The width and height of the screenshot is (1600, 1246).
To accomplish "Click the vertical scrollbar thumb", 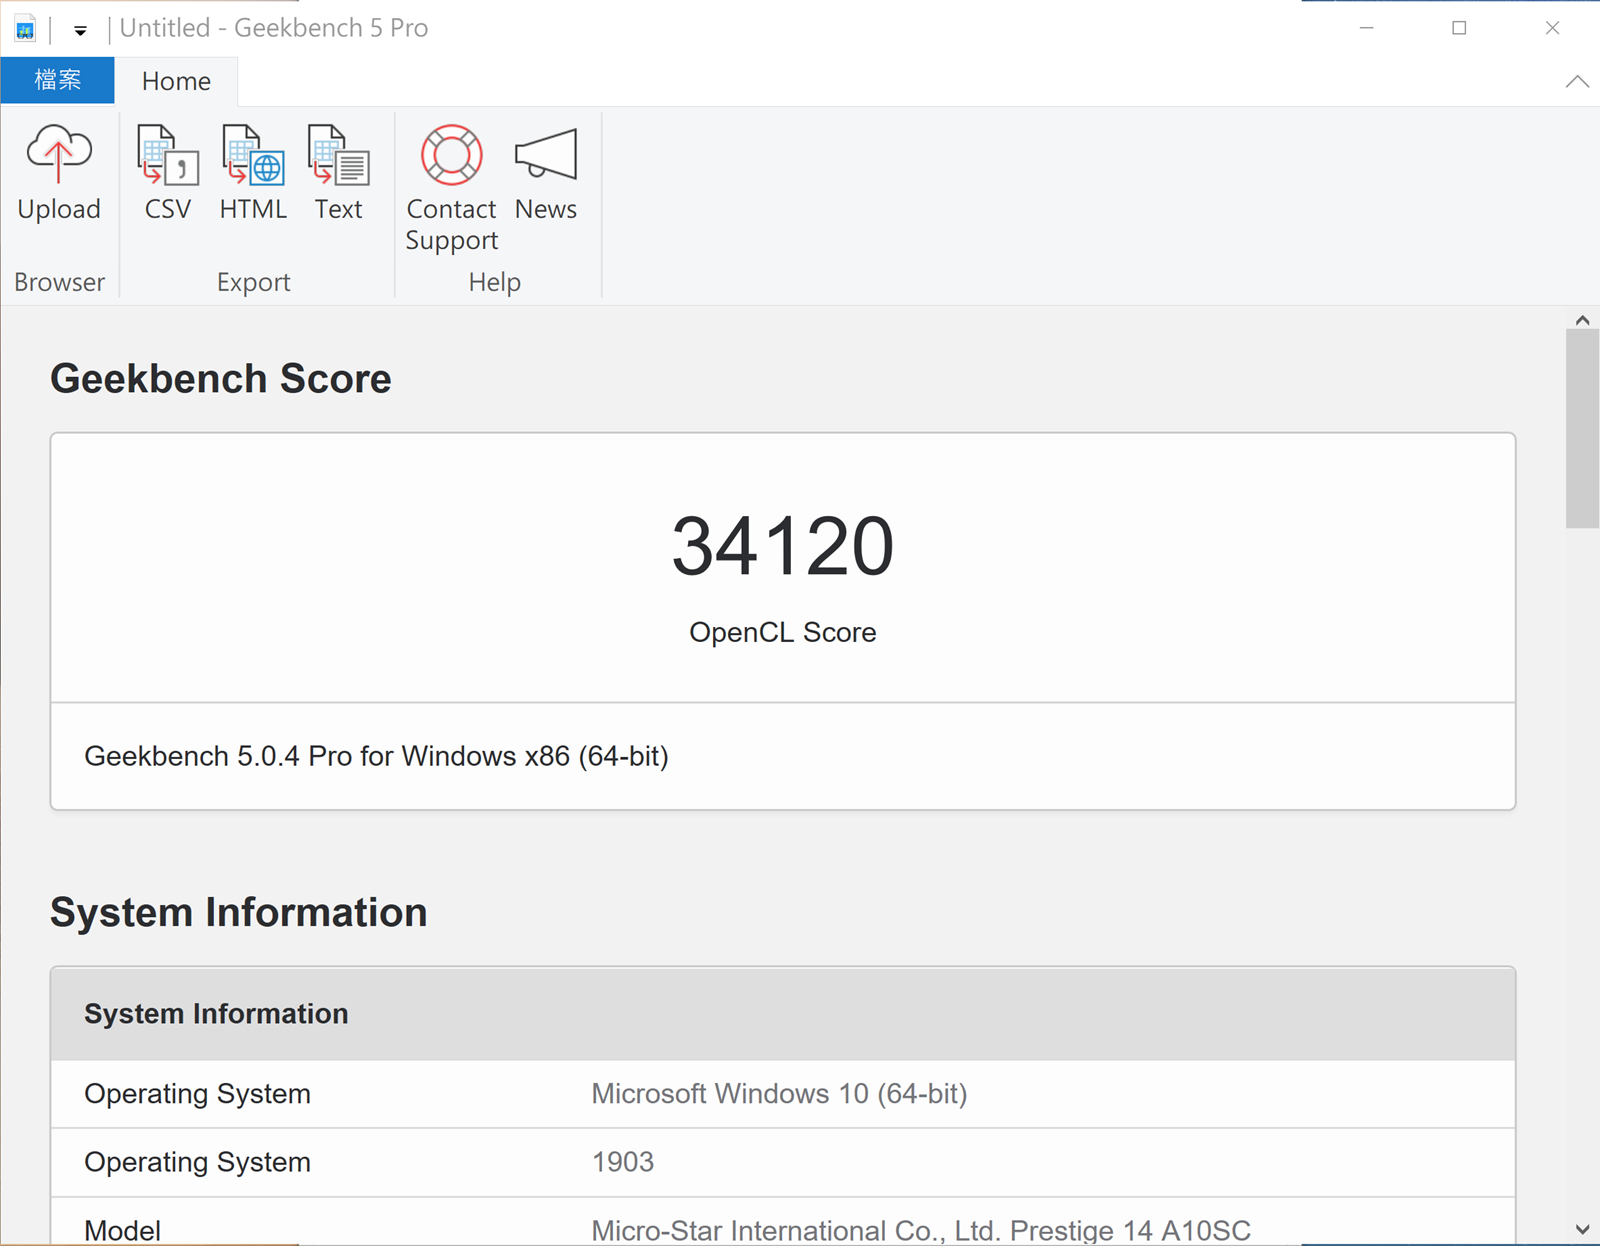I will [x=1582, y=428].
